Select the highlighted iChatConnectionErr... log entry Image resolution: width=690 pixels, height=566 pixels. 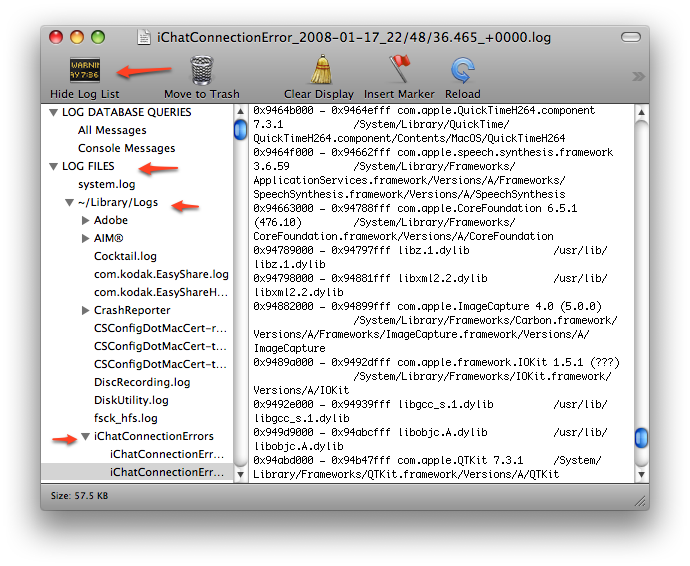point(167,472)
